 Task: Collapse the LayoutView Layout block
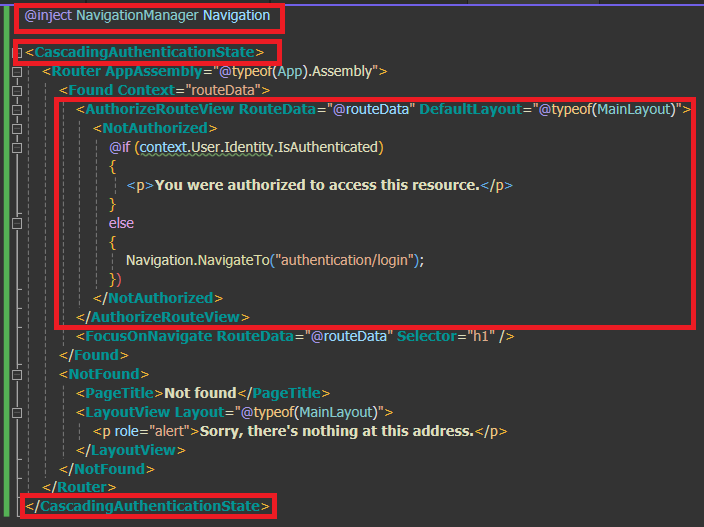[17, 413]
